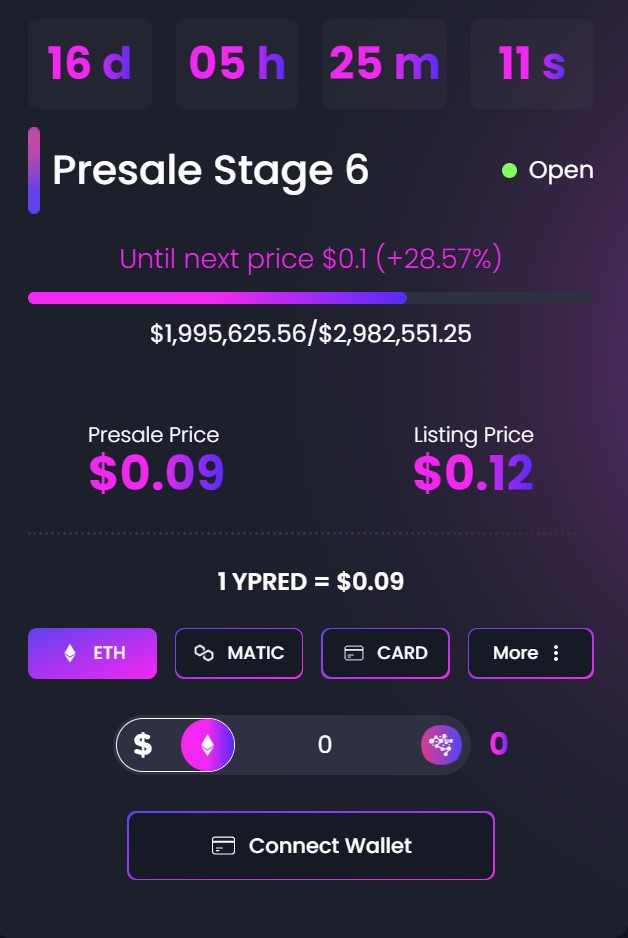Image resolution: width=628 pixels, height=938 pixels.
Task: Click the $0.12 Listing Price value
Action: point(473,473)
